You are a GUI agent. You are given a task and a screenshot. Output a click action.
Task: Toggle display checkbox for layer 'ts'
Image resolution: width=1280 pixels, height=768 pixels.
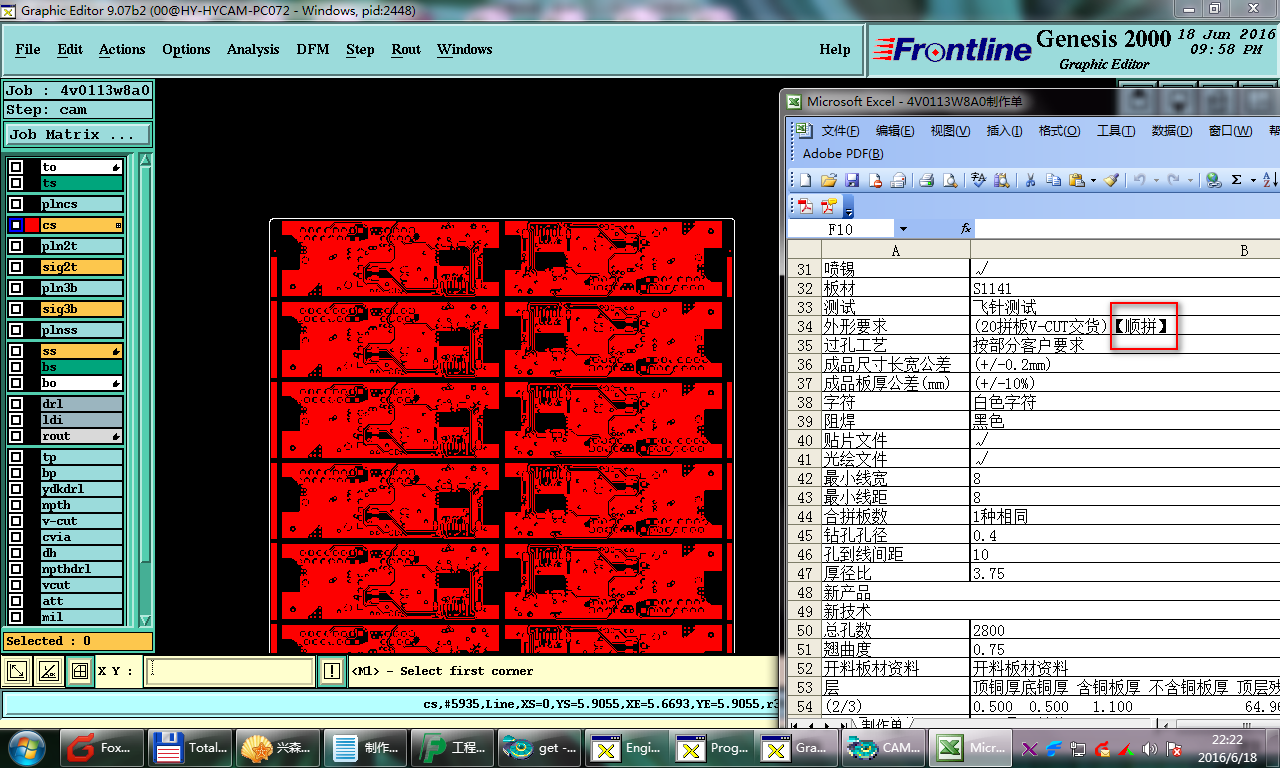click(16, 183)
